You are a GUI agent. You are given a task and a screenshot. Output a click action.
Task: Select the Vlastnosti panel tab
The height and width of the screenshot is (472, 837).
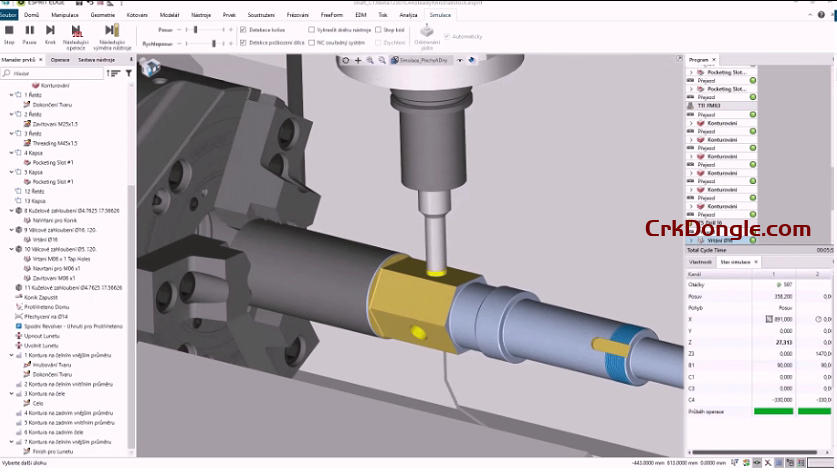[701, 261]
